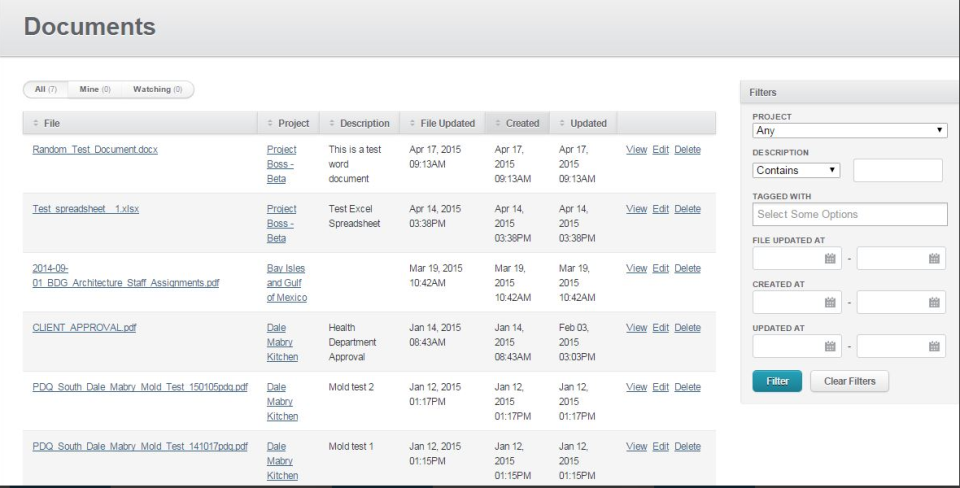Edit the BDG Architecture Staff Assignments row
Screen dimensions: 960x488
(661, 268)
